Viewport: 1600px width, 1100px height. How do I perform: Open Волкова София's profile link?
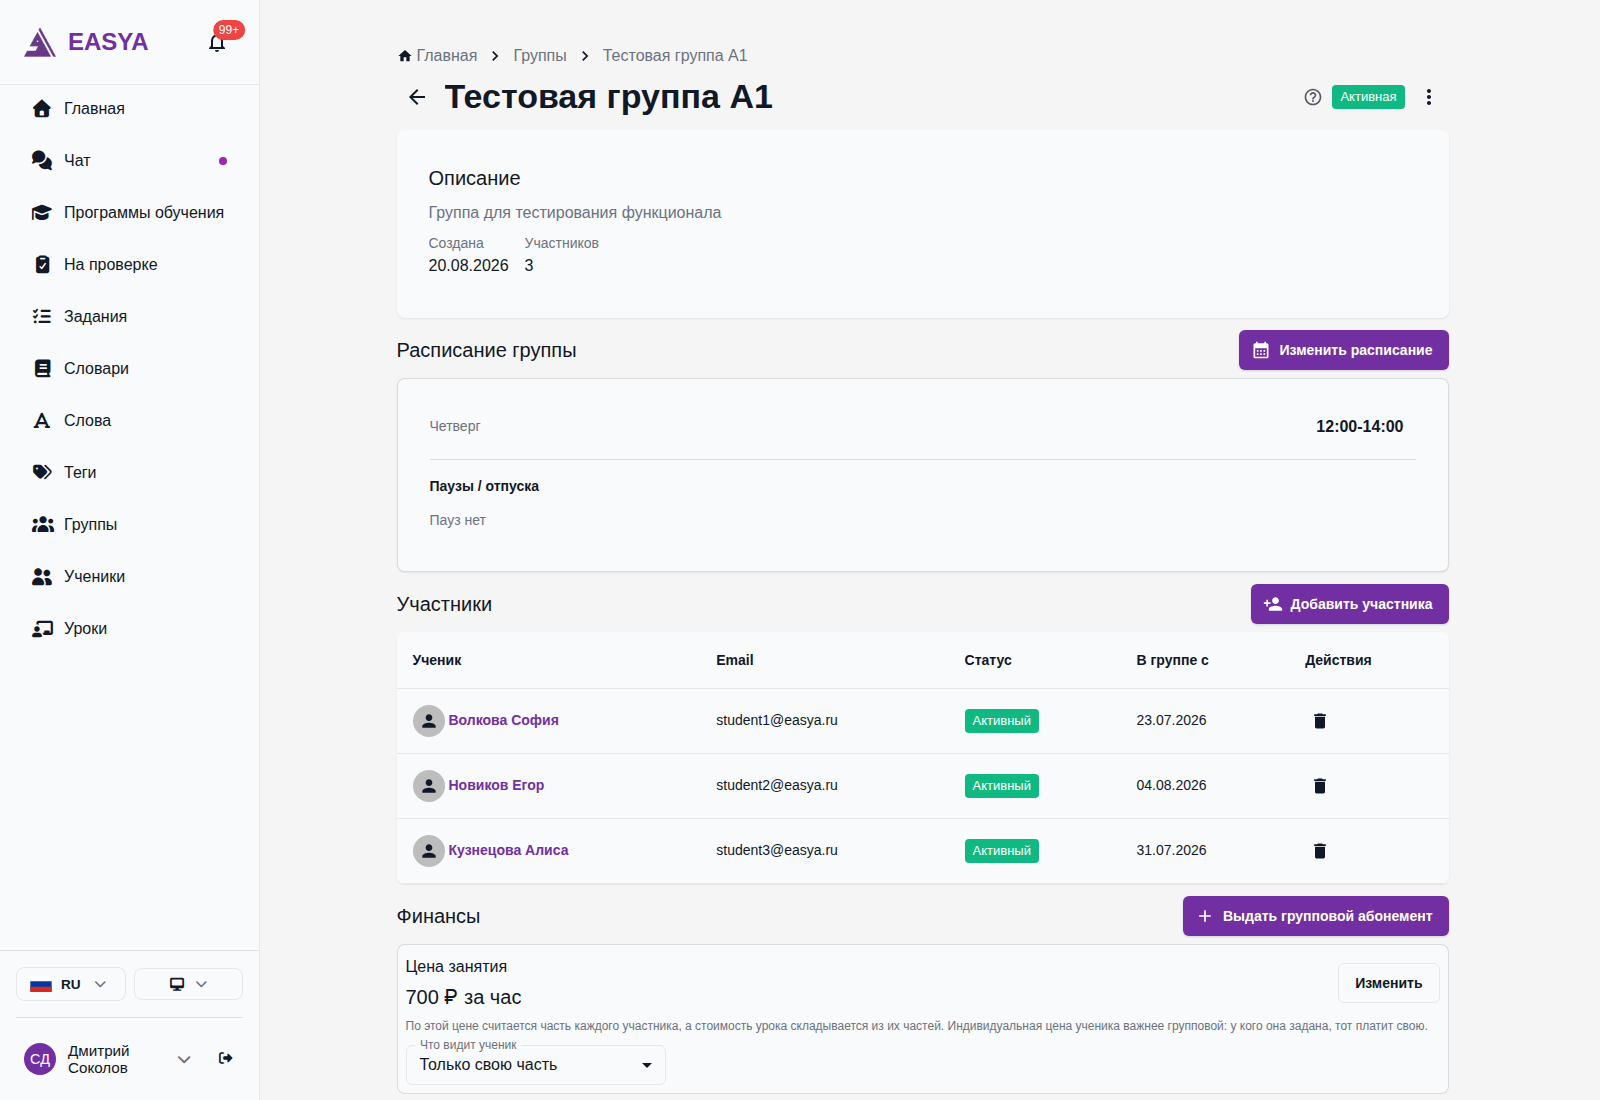coord(503,720)
